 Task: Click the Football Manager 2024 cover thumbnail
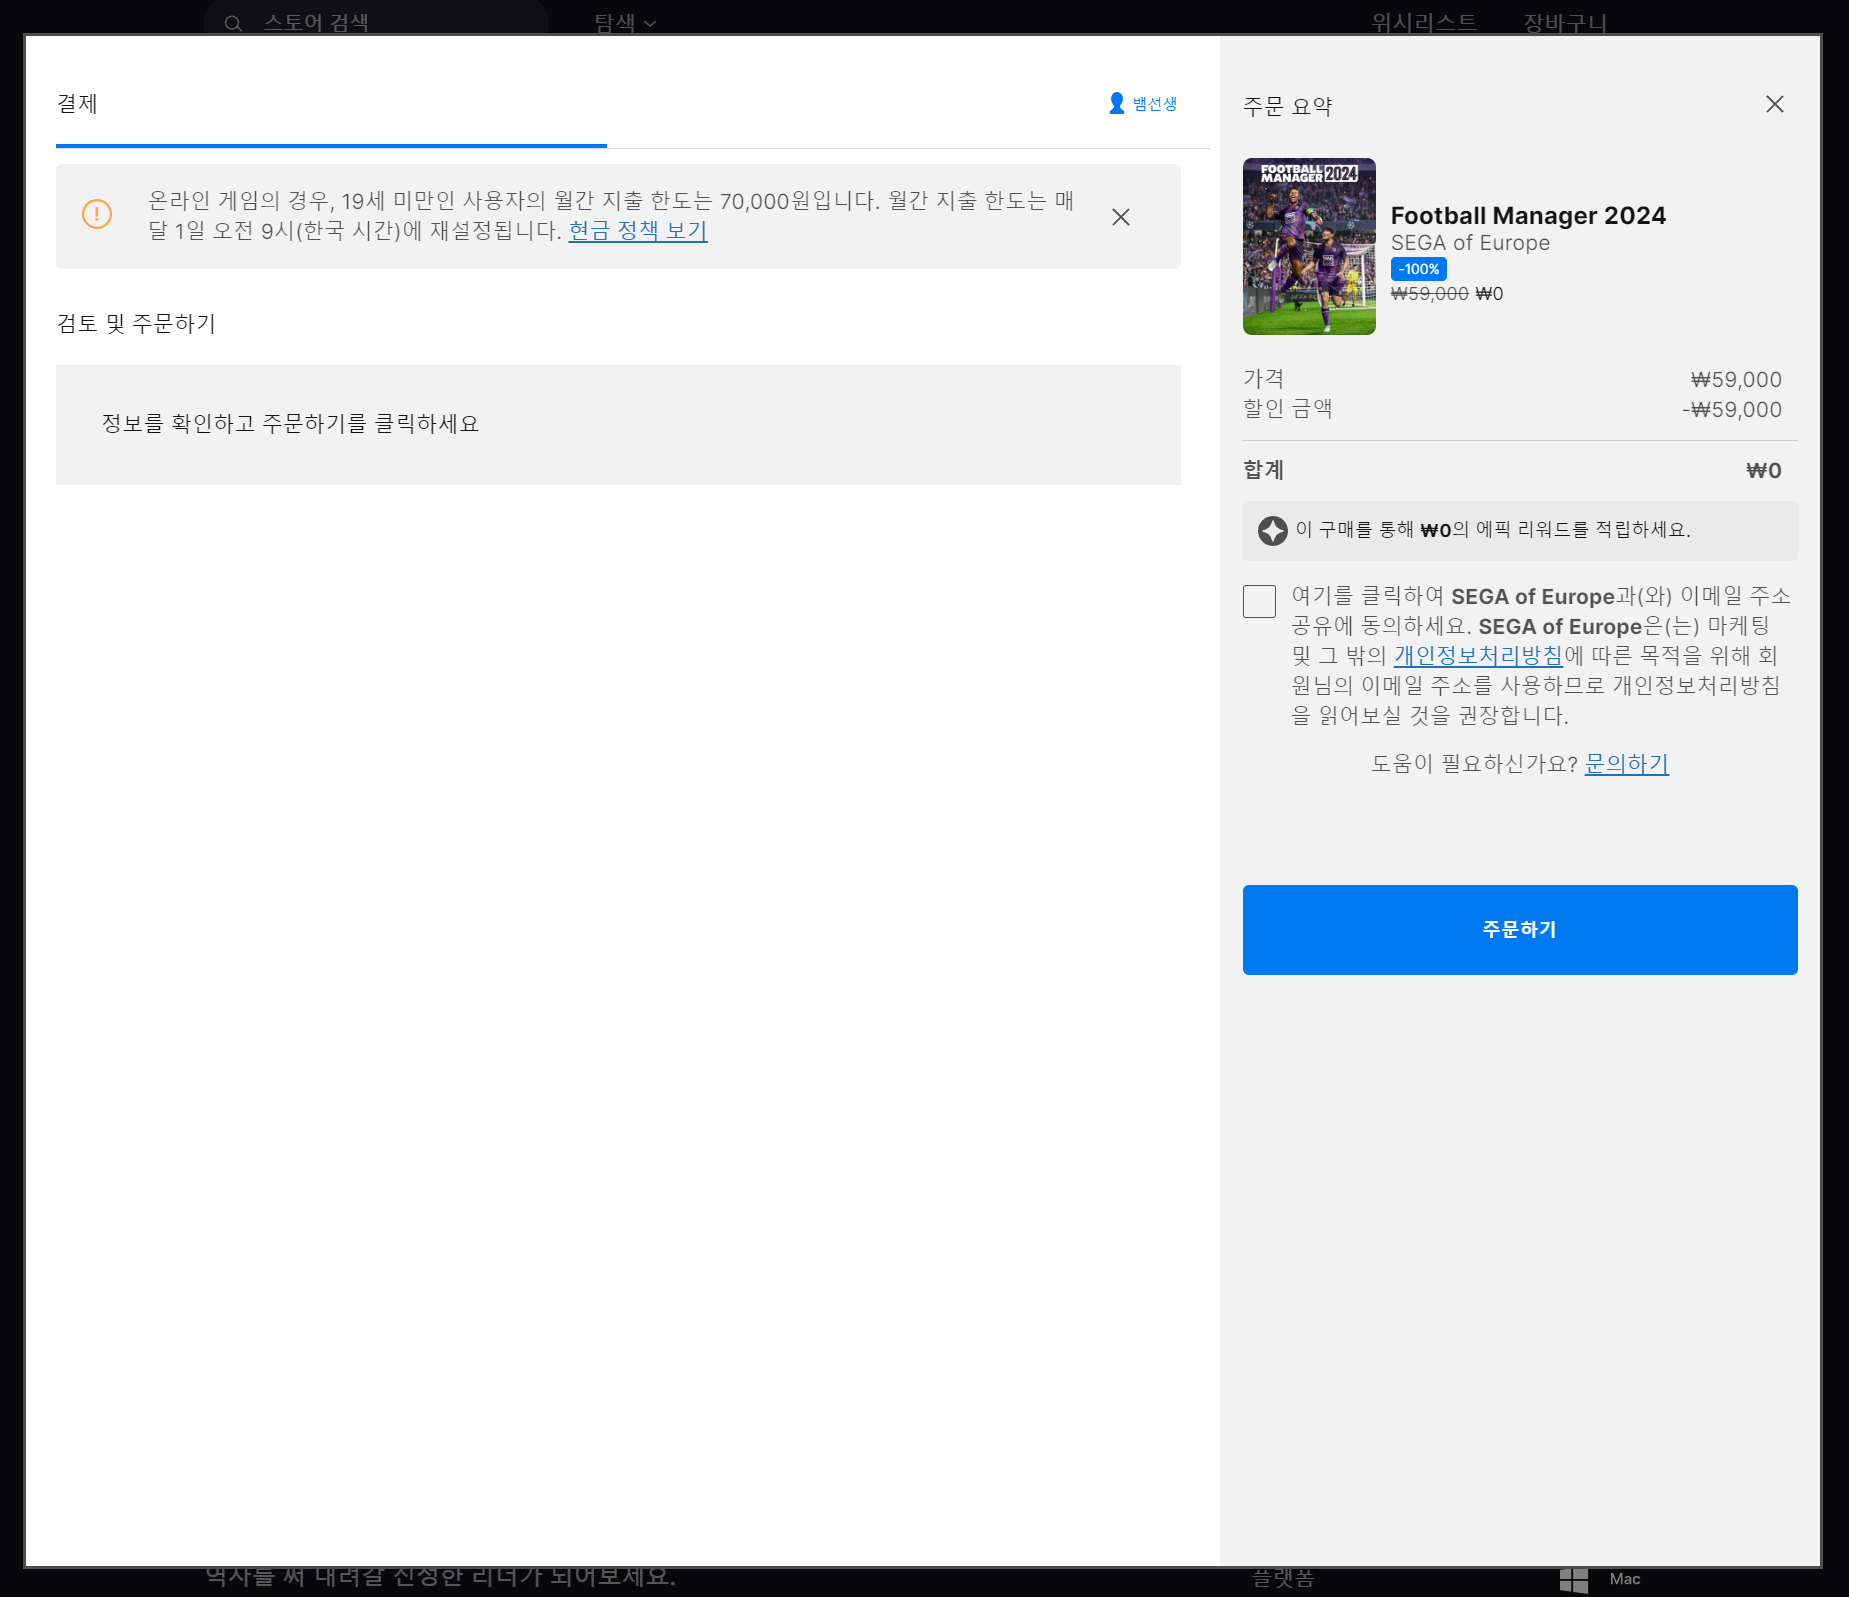[1309, 246]
